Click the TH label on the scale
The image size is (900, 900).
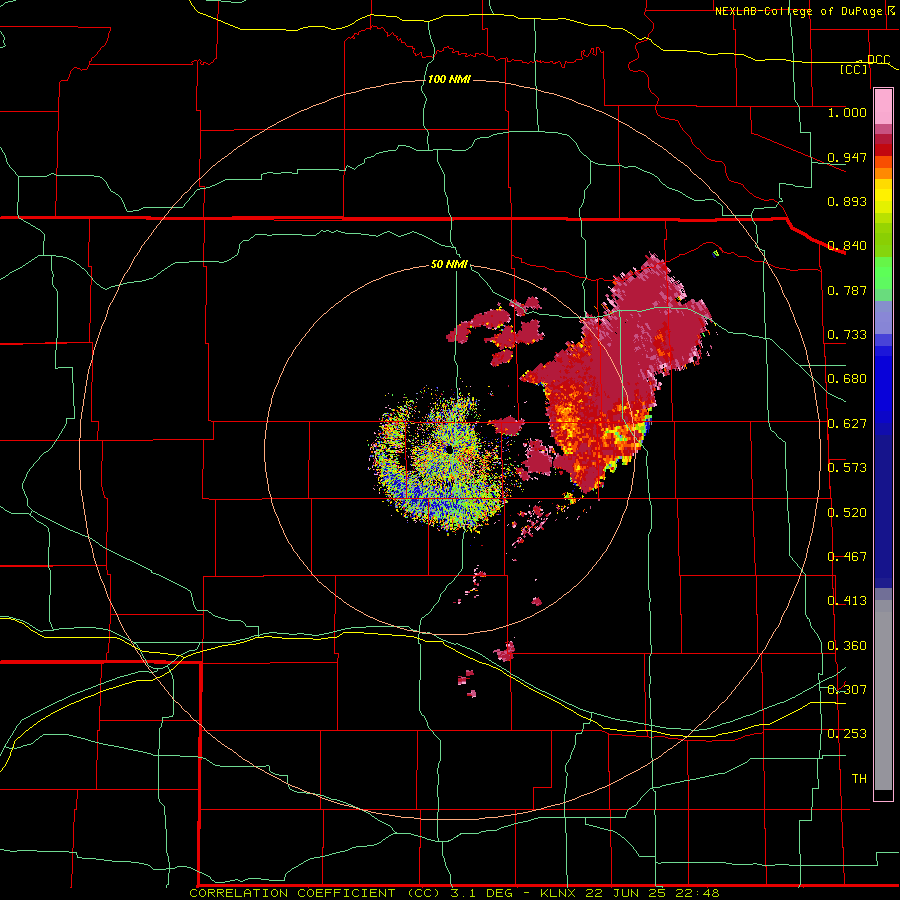coord(859,779)
